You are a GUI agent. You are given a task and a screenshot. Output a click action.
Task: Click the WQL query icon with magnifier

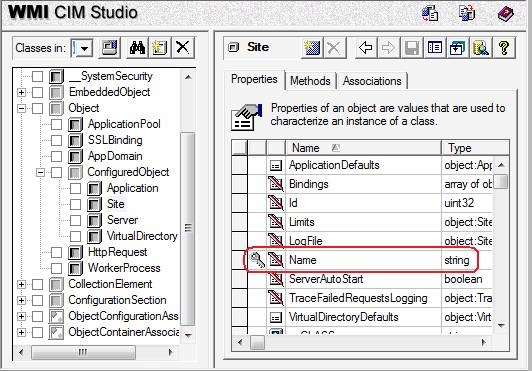pos(481,48)
